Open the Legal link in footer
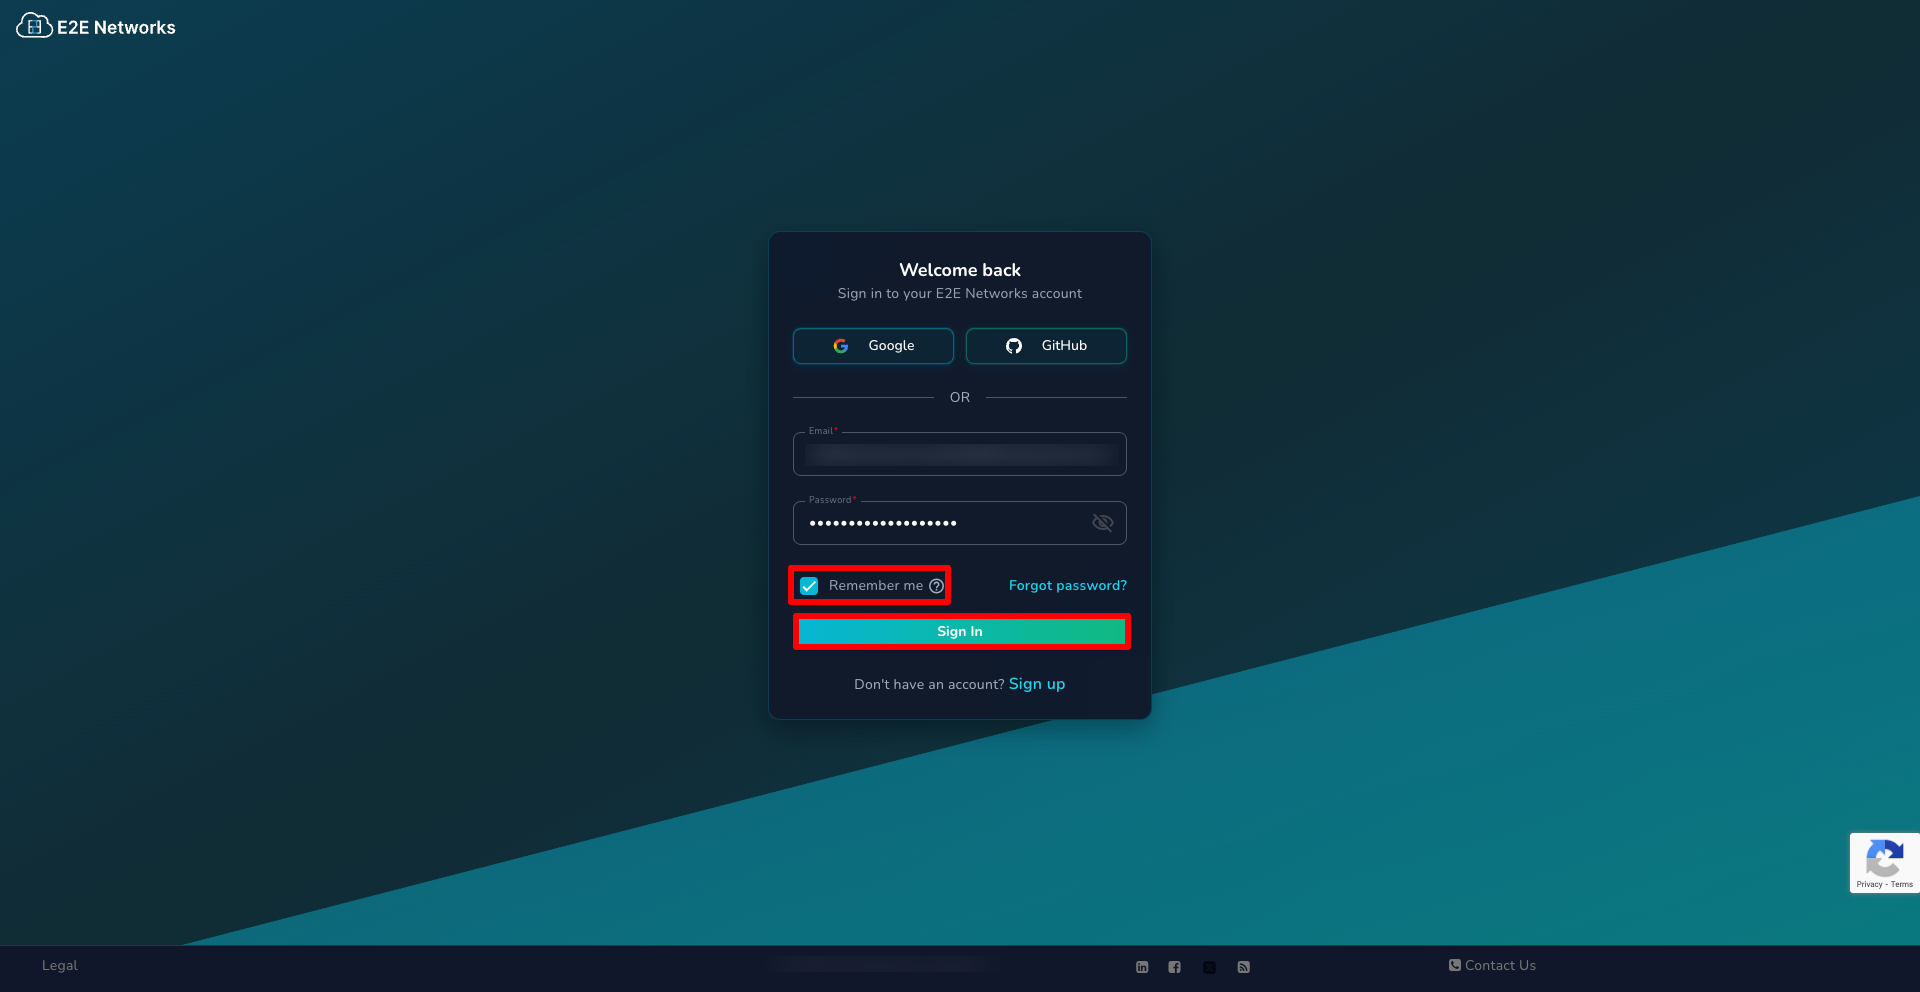 point(59,966)
